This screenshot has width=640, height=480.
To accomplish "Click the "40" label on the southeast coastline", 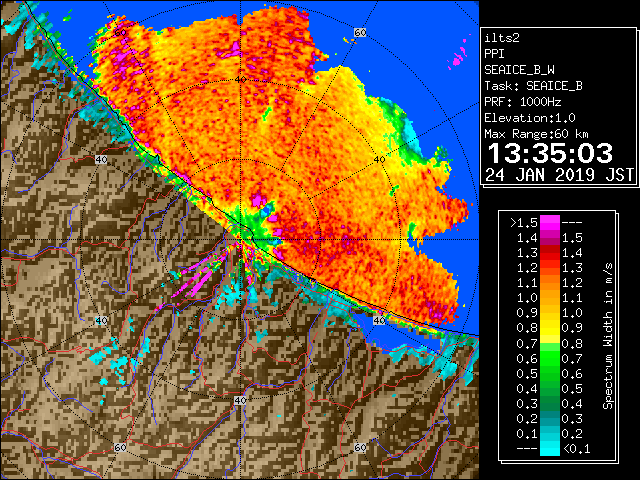I will click(379, 320).
